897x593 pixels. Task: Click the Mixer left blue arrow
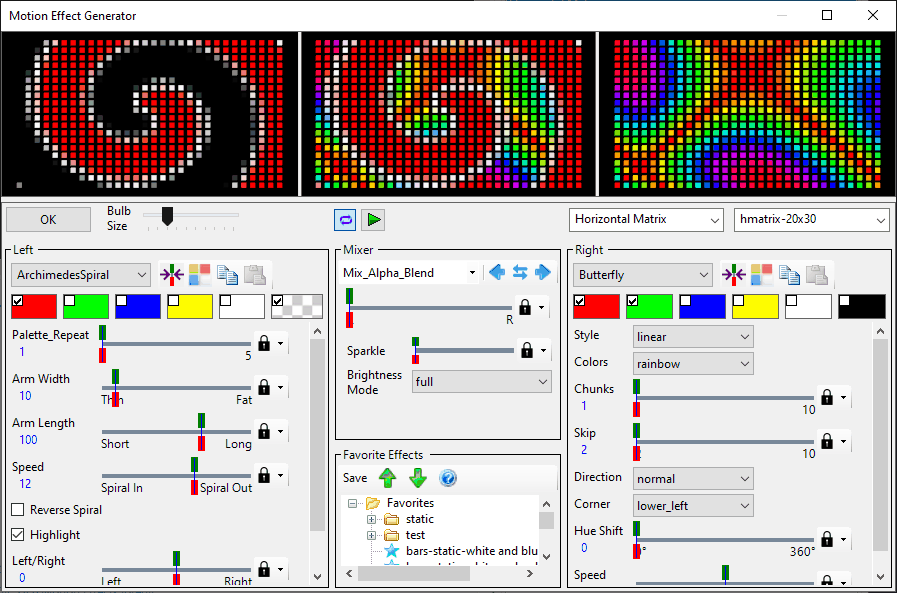click(x=497, y=272)
